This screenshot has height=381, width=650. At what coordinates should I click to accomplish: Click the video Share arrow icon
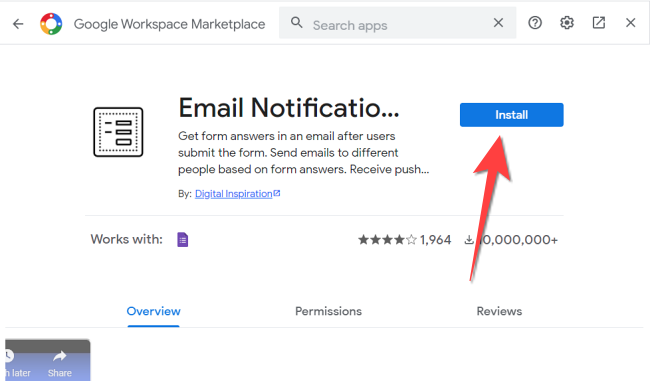tap(60, 356)
